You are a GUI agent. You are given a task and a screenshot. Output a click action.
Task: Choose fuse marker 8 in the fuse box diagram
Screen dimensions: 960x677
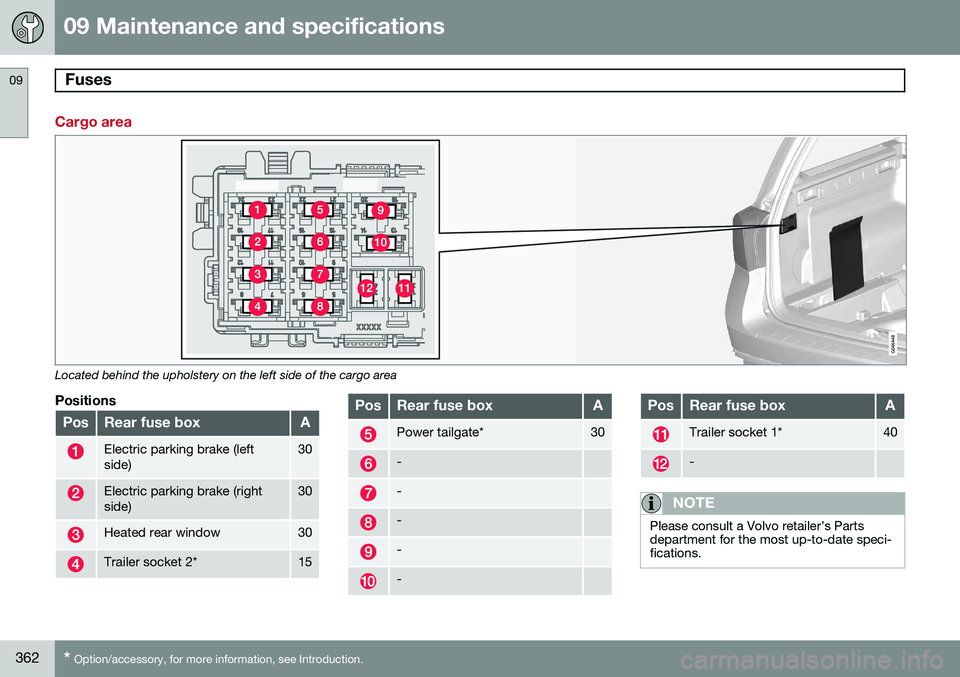pos(320,306)
